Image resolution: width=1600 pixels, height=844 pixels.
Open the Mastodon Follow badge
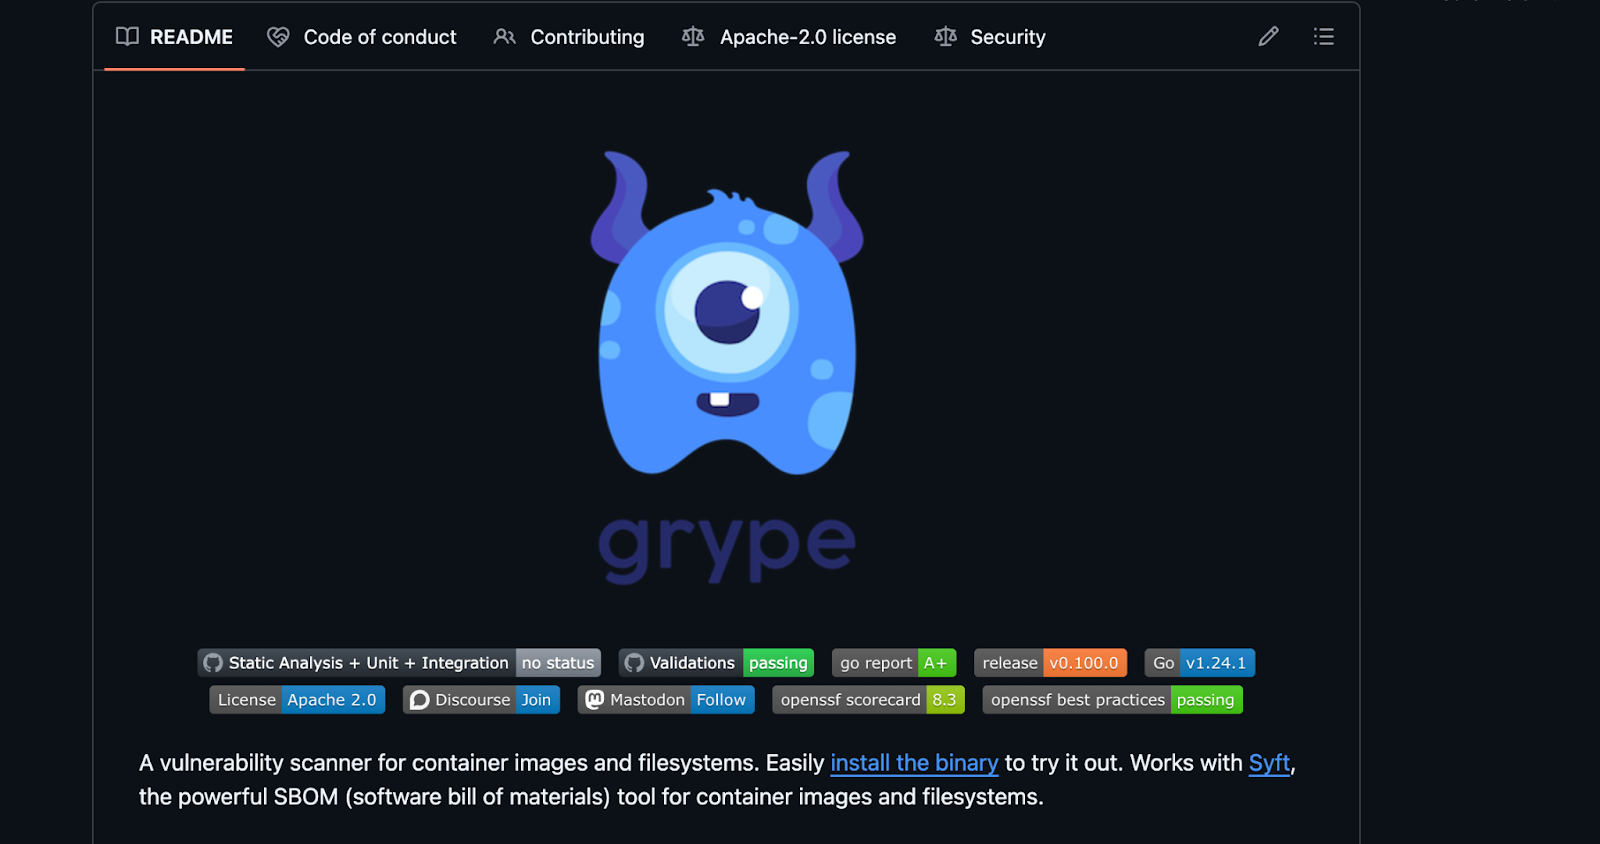[x=666, y=700]
